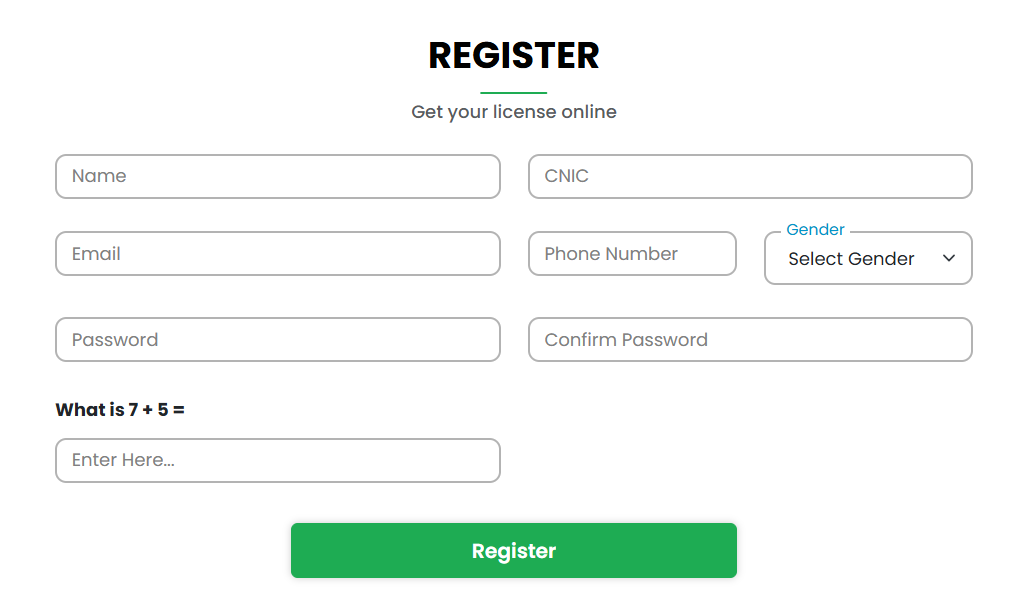Click the What is 7 + 5 question label
The image size is (1014, 600).
(x=120, y=410)
